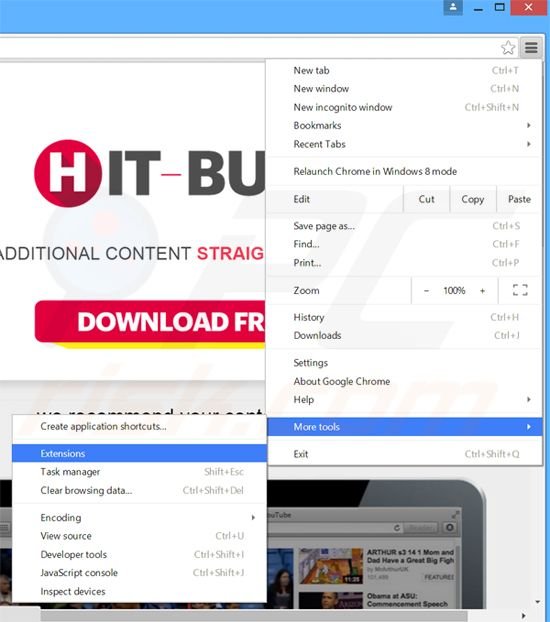Click the horizontal scrollbar right arrow
Viewport: 550px width, 622px height.
click(x=524, y=616)
